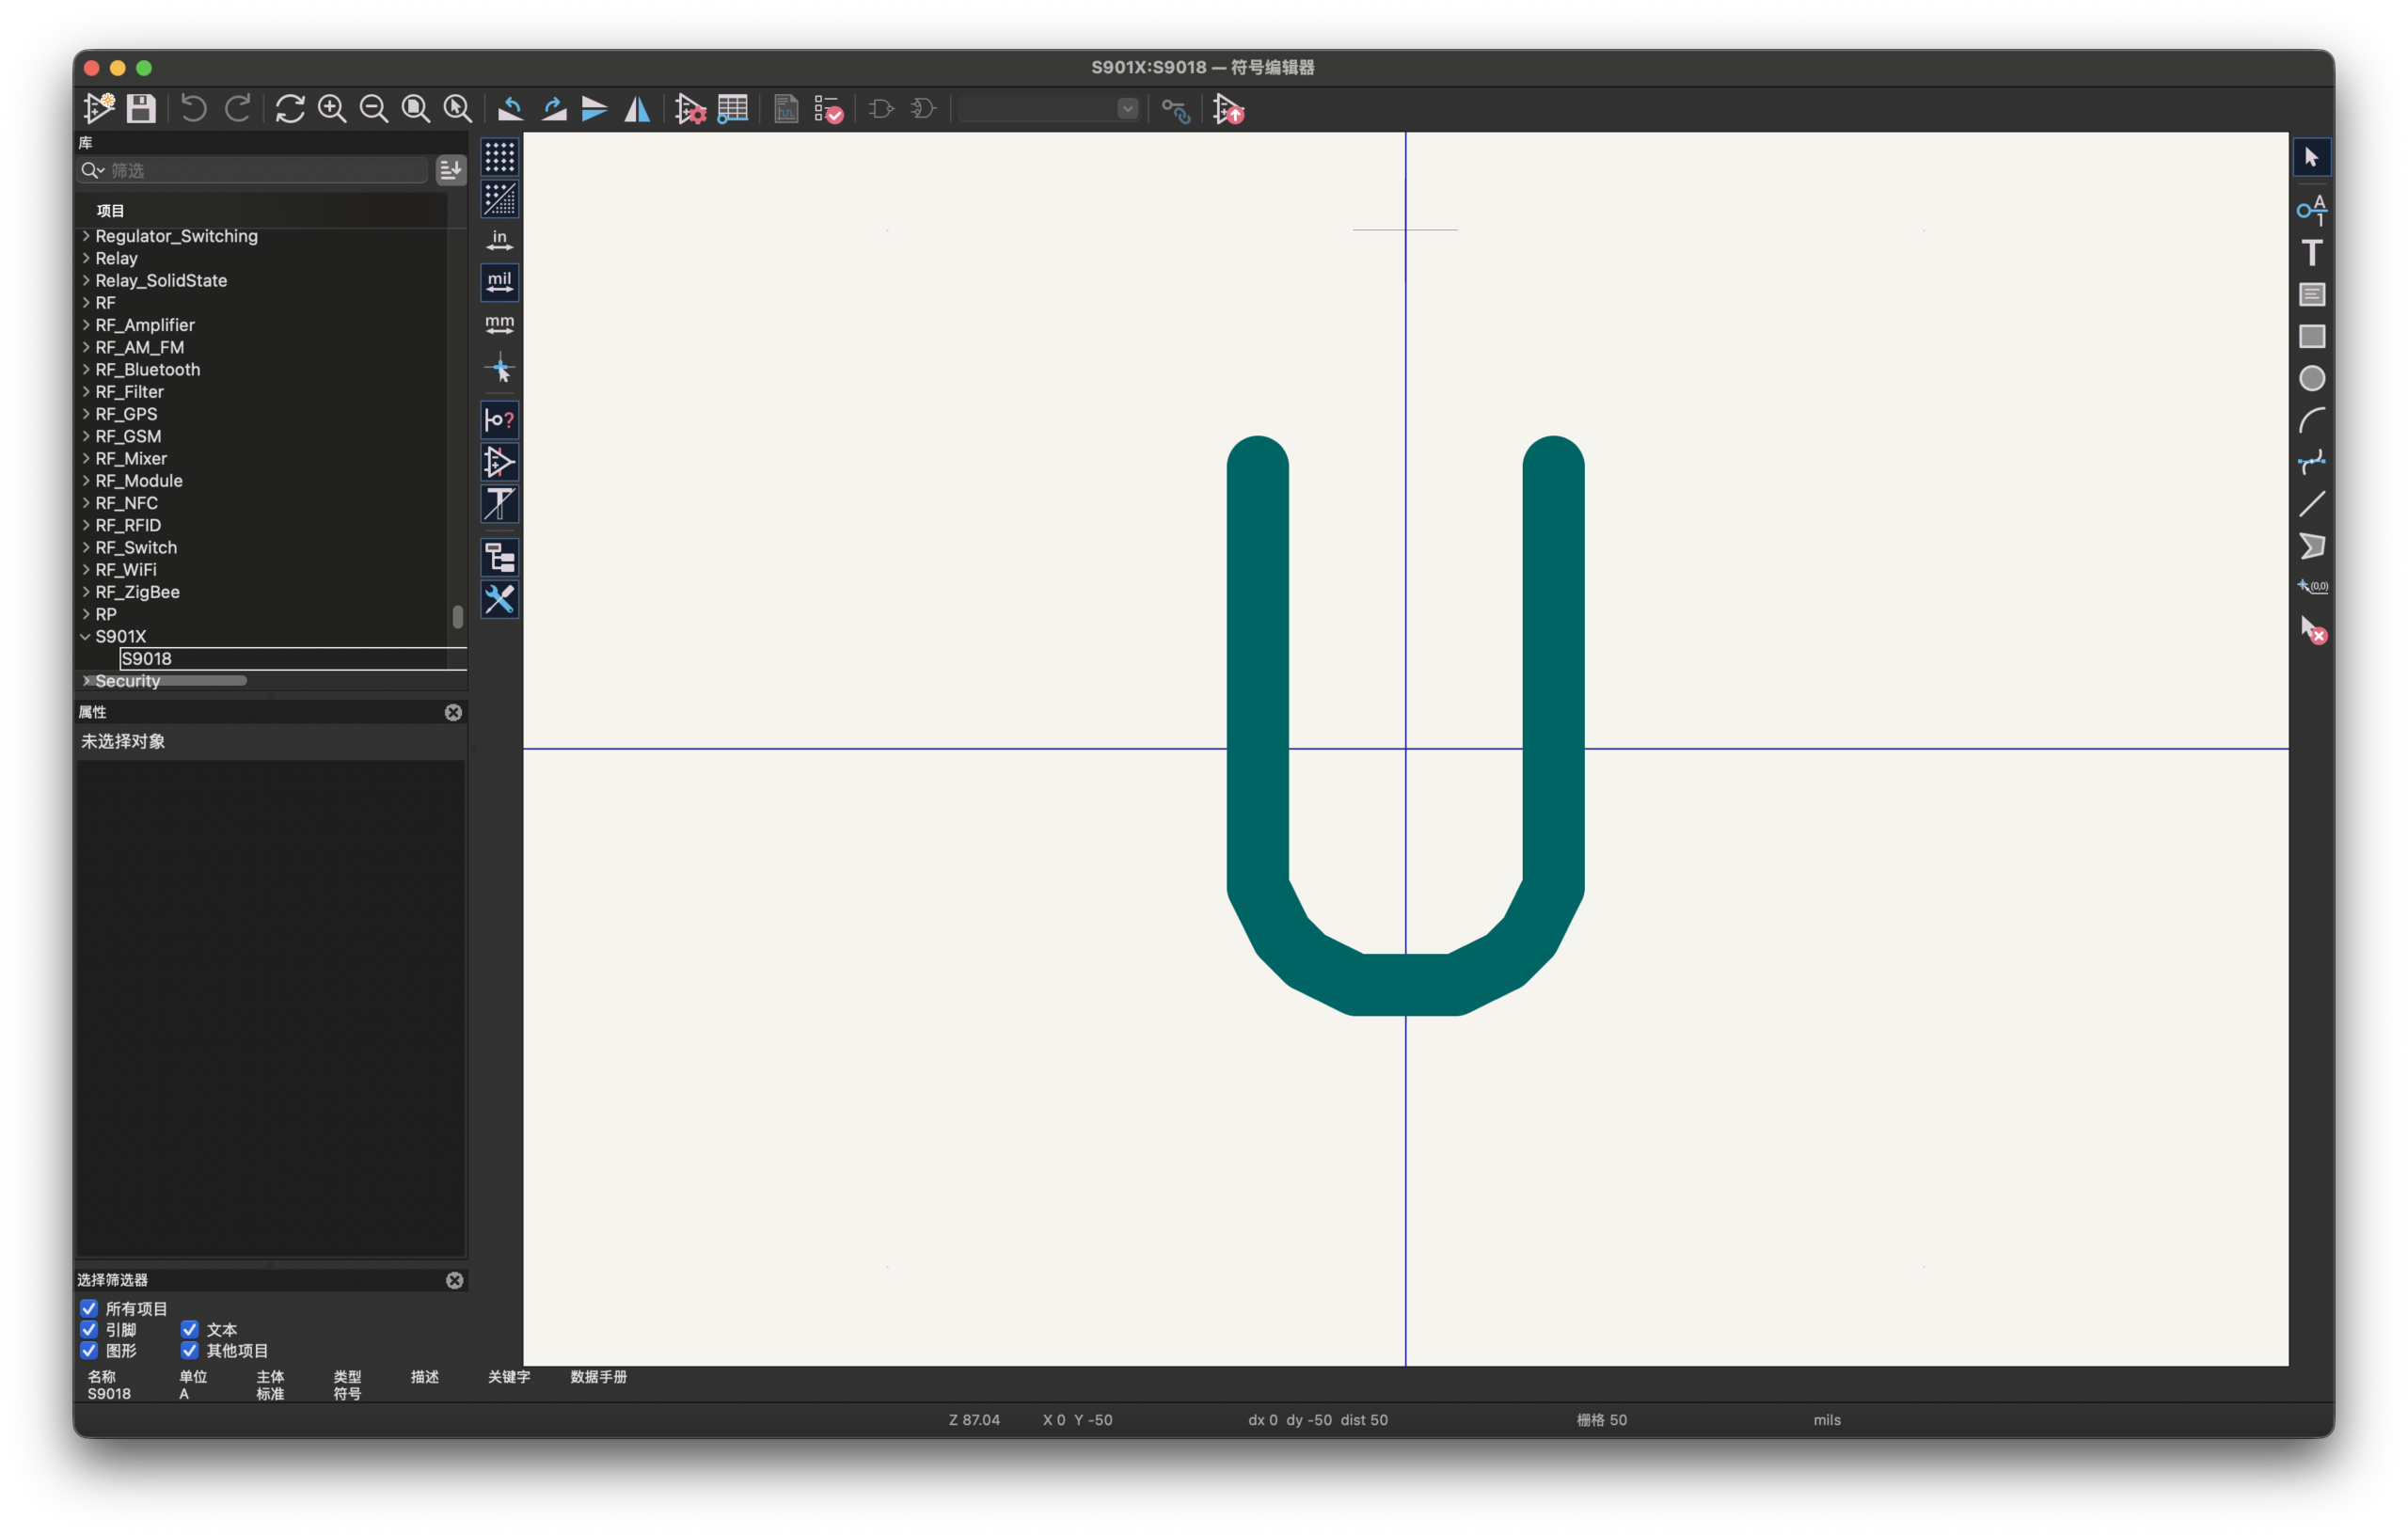The image size is (2408, 1535).
Task: Toggle the 图形 filter checkbox
Action: (x=89, y=1350)
